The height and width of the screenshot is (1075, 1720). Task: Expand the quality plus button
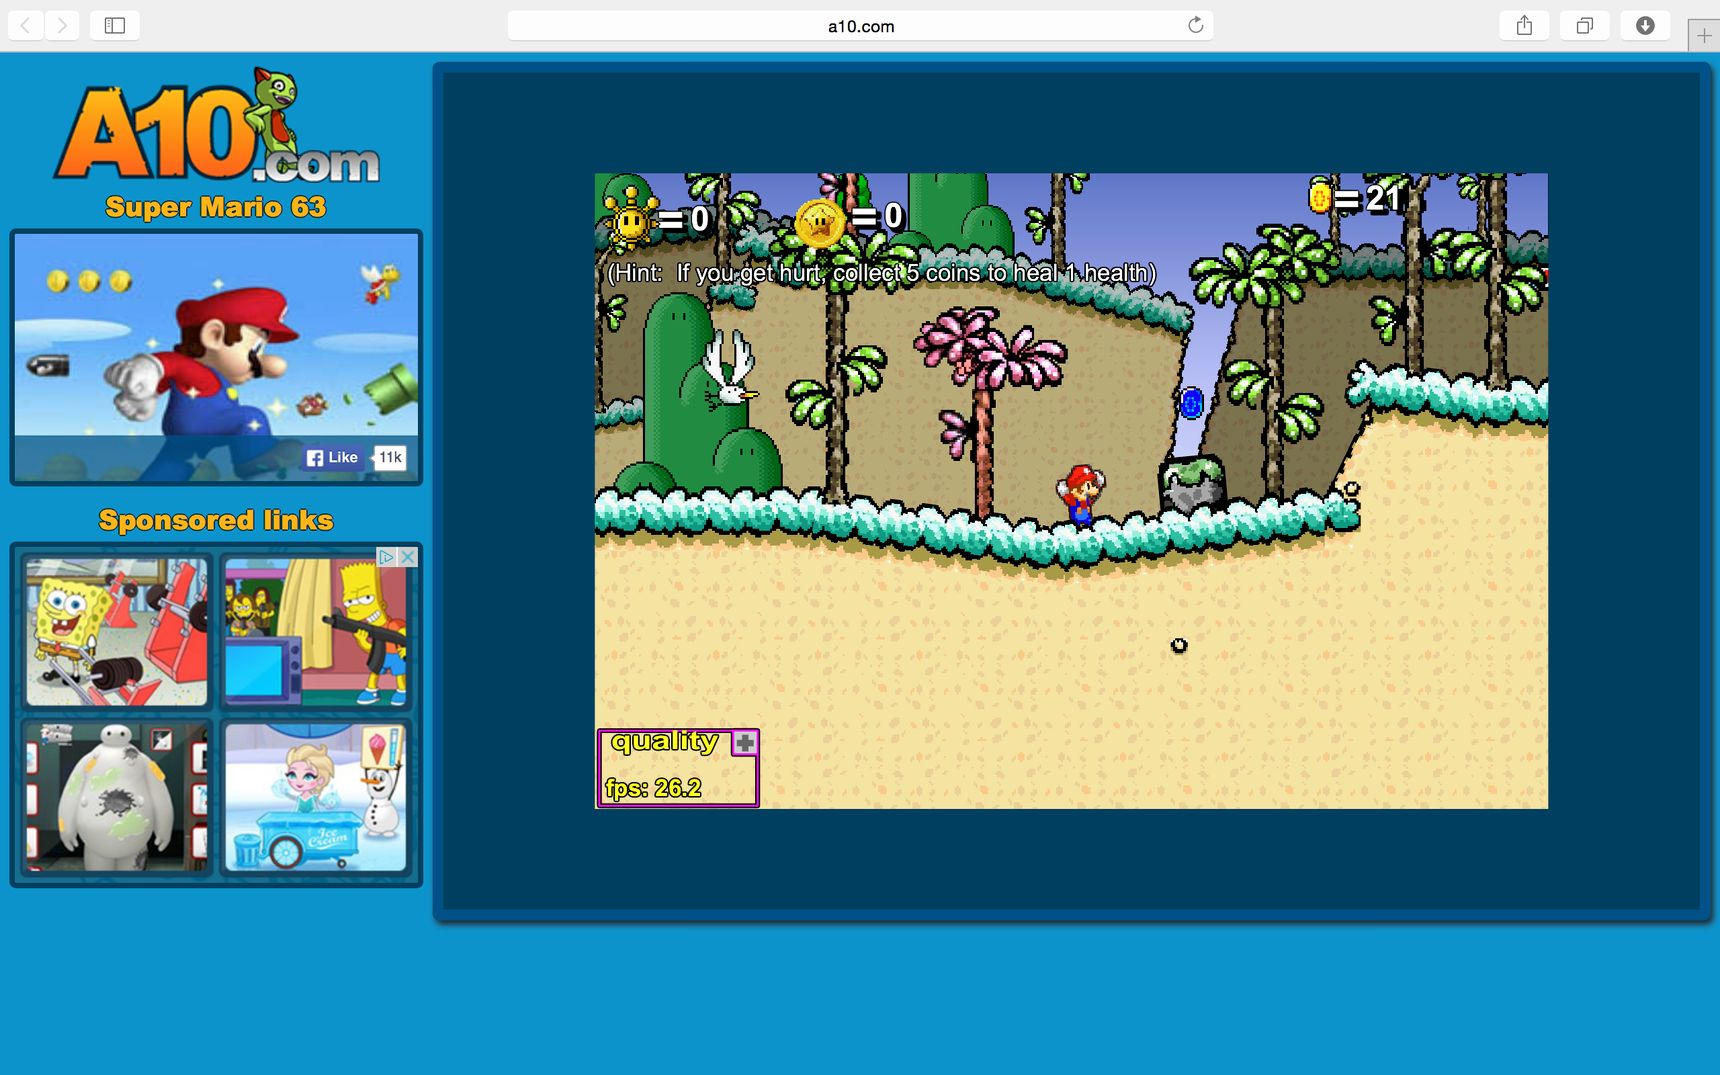[745, 743]
